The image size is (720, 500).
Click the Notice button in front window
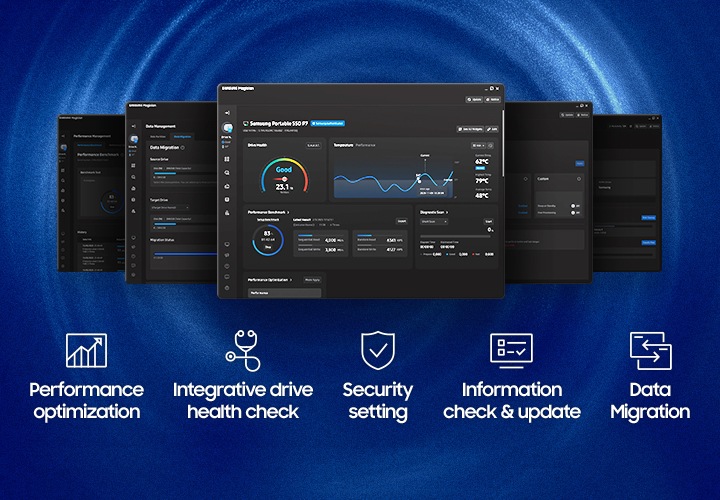pos(493,100)
